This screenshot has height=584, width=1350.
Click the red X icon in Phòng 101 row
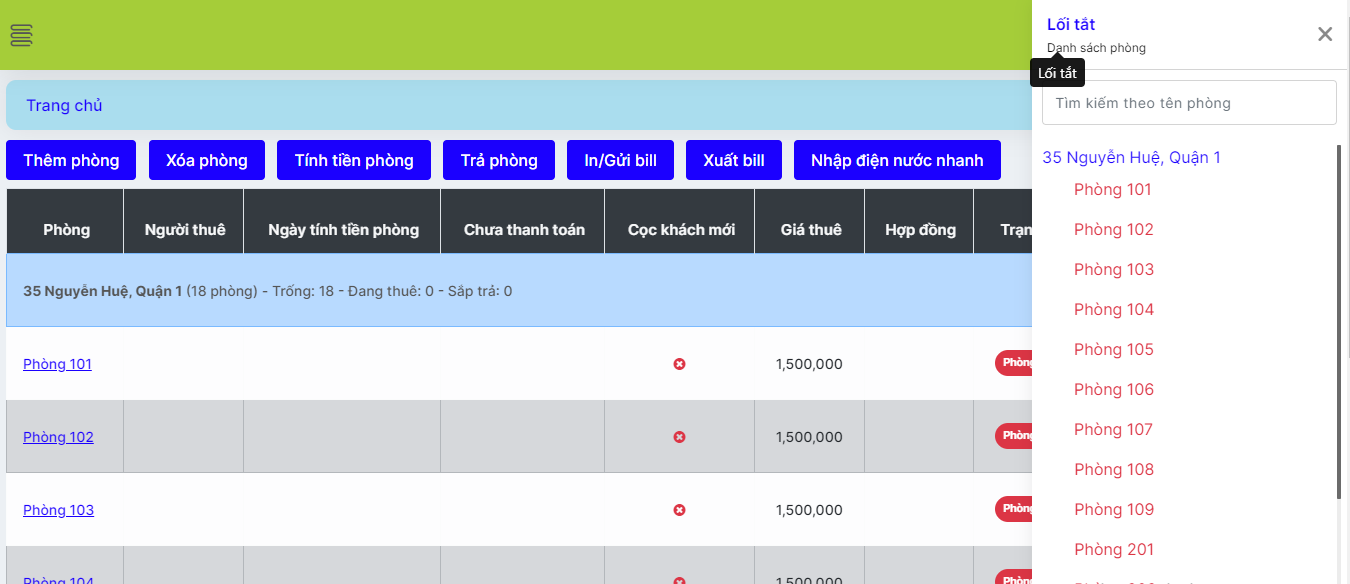679,364
